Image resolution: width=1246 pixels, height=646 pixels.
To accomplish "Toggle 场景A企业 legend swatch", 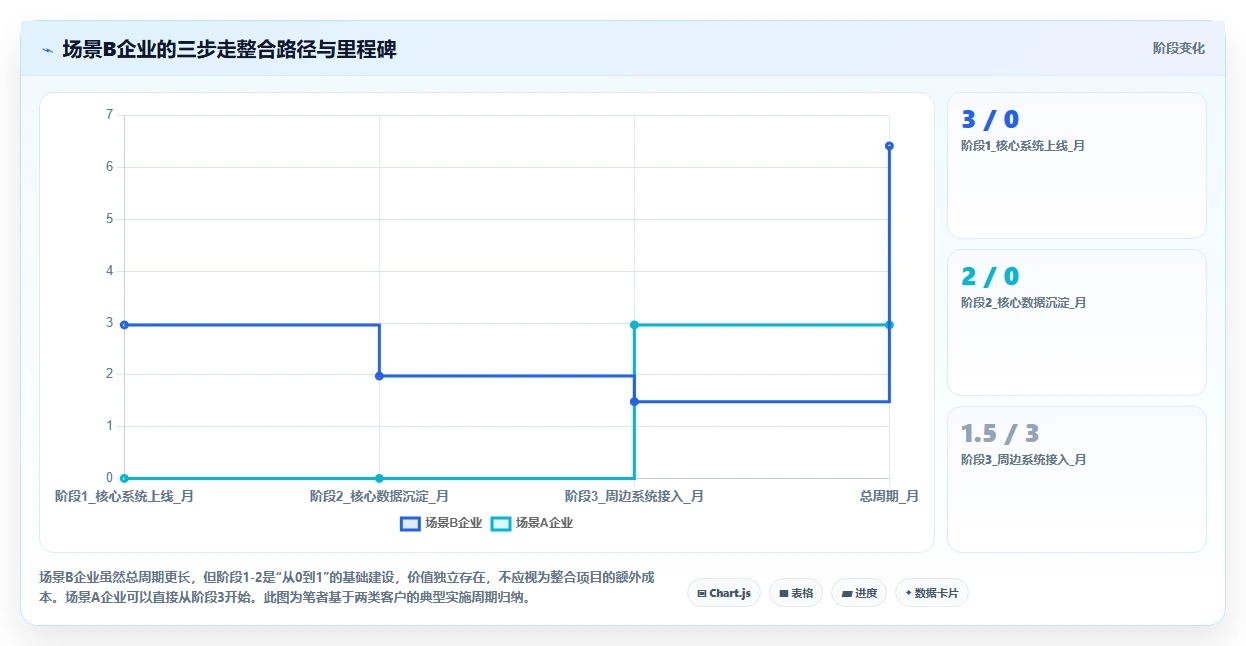I will tap(501, 523).
